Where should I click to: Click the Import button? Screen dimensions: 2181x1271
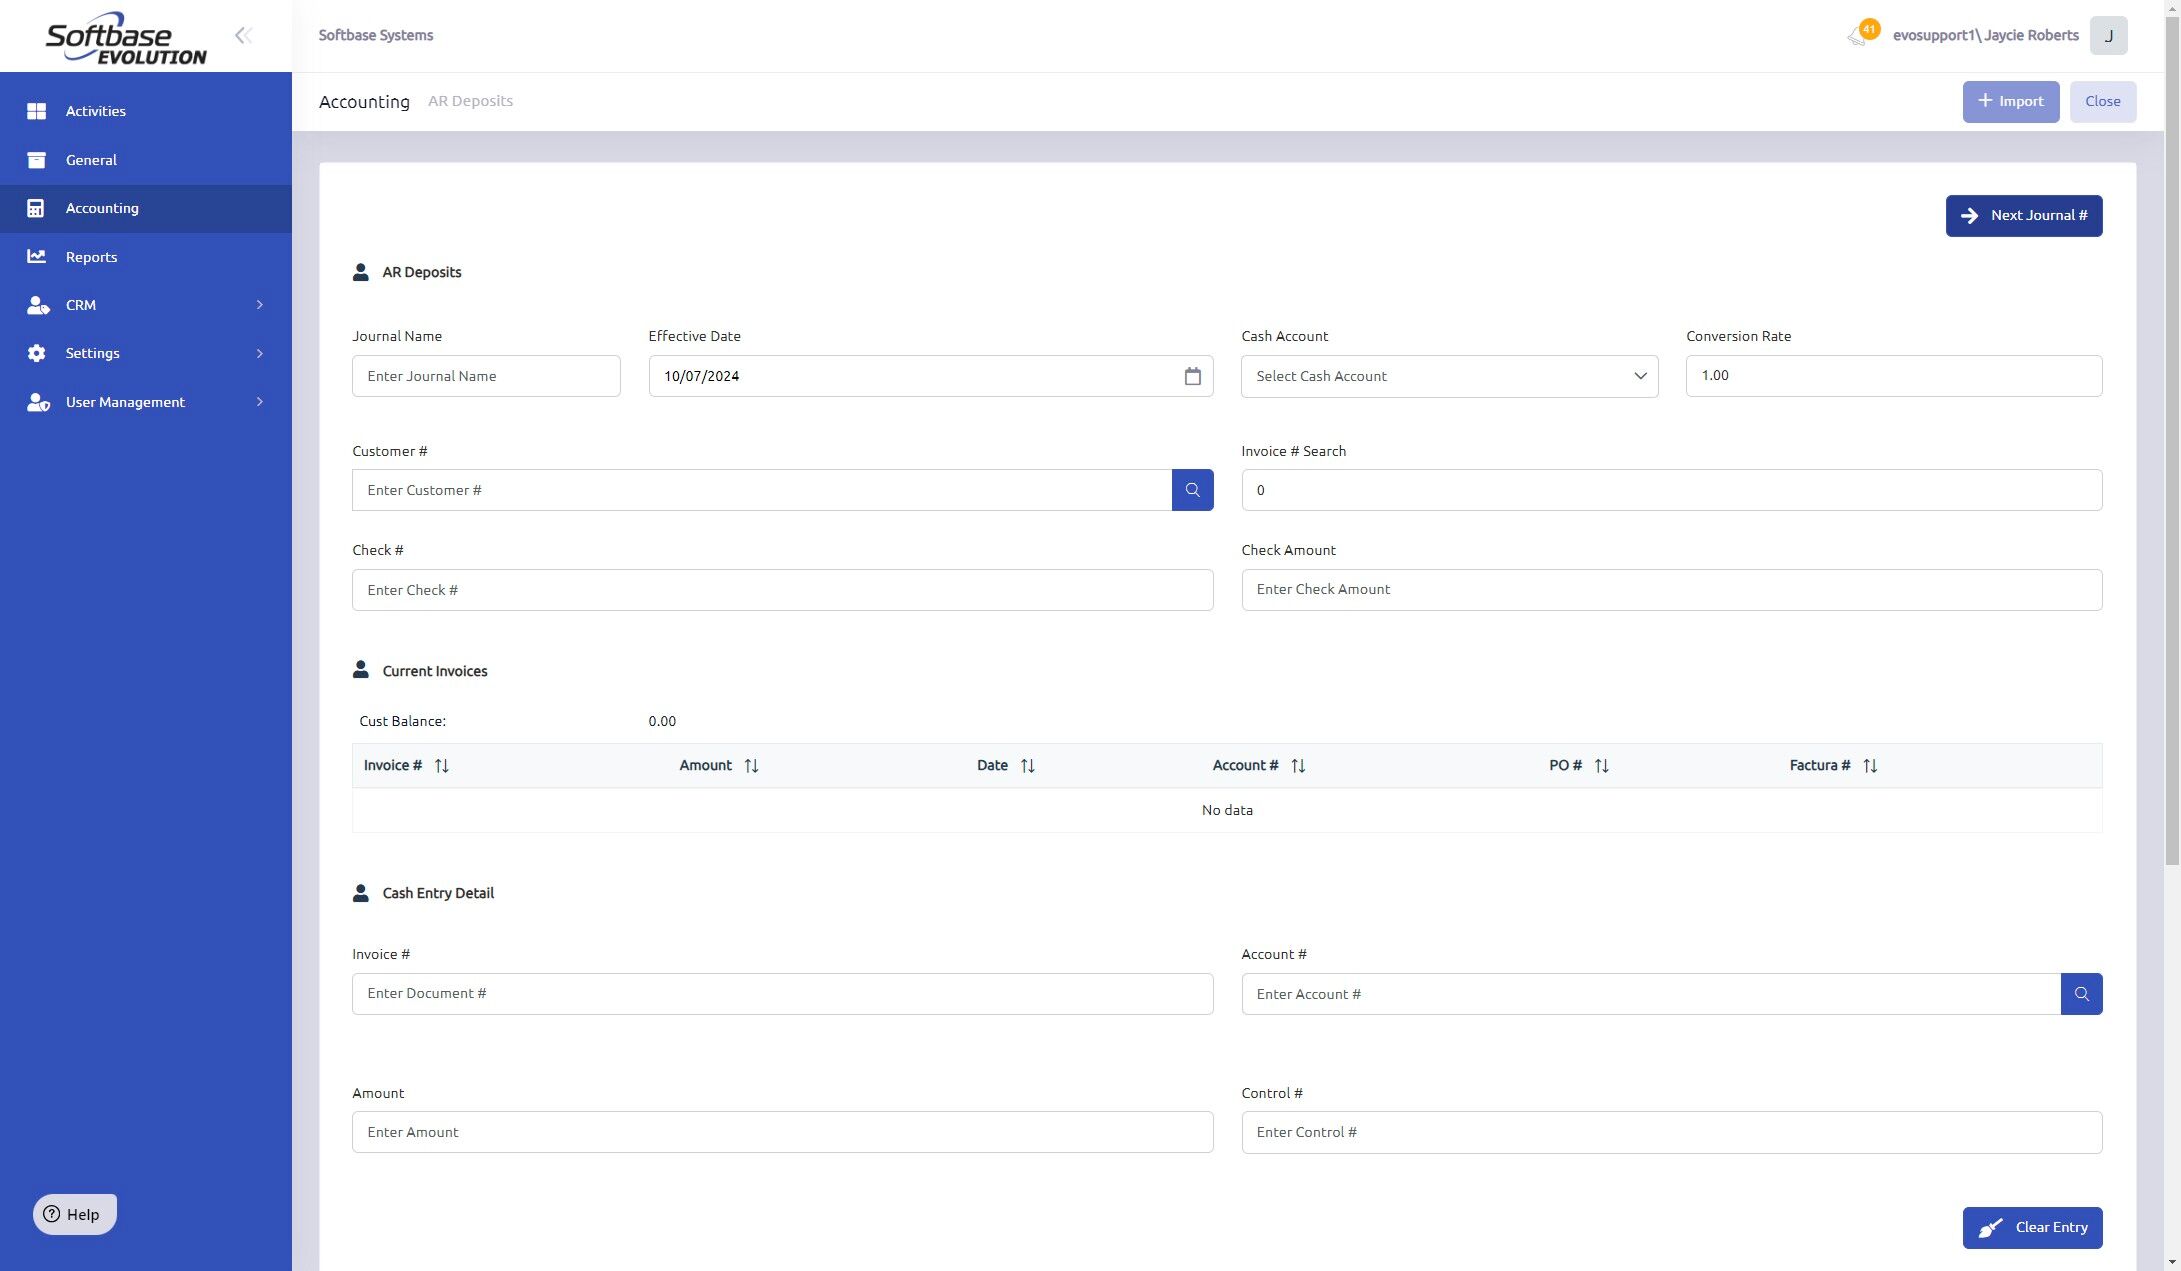click(2010, 102)
